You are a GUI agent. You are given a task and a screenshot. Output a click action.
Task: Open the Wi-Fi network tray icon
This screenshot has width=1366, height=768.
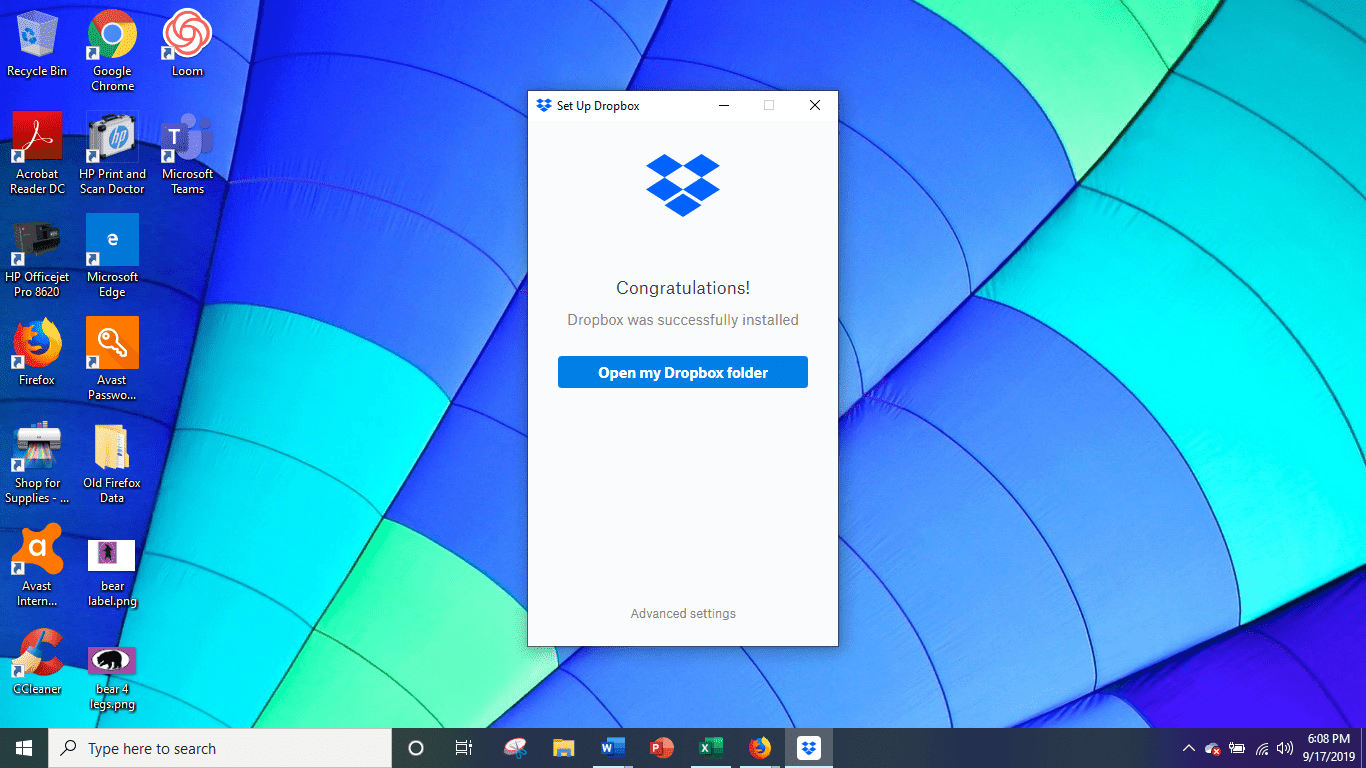point(1262,748)
